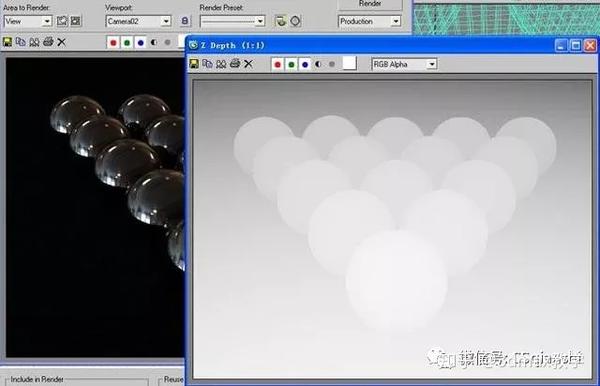
Task: Copy image in the back render window
Action: [x=21, y=42]
